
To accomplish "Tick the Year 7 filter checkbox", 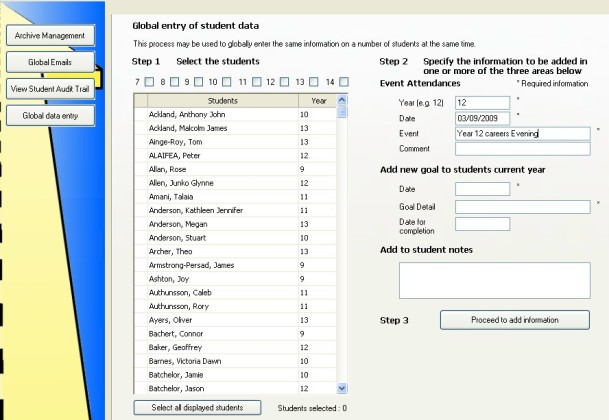I will tap(149, 82).
